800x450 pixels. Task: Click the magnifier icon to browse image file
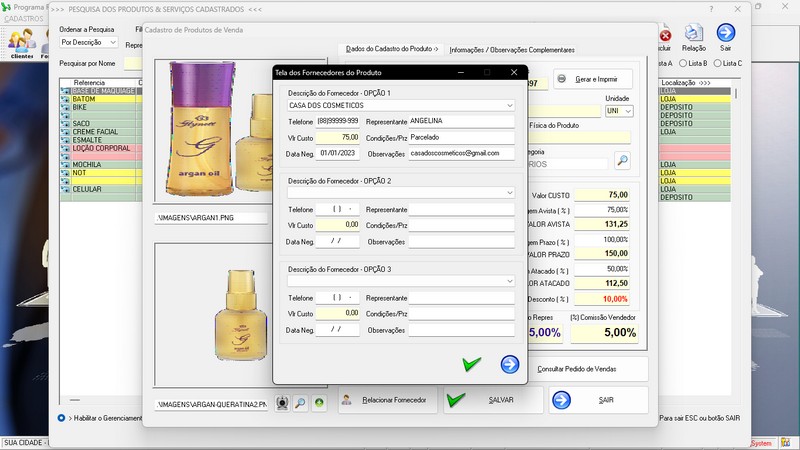[300, 403]
